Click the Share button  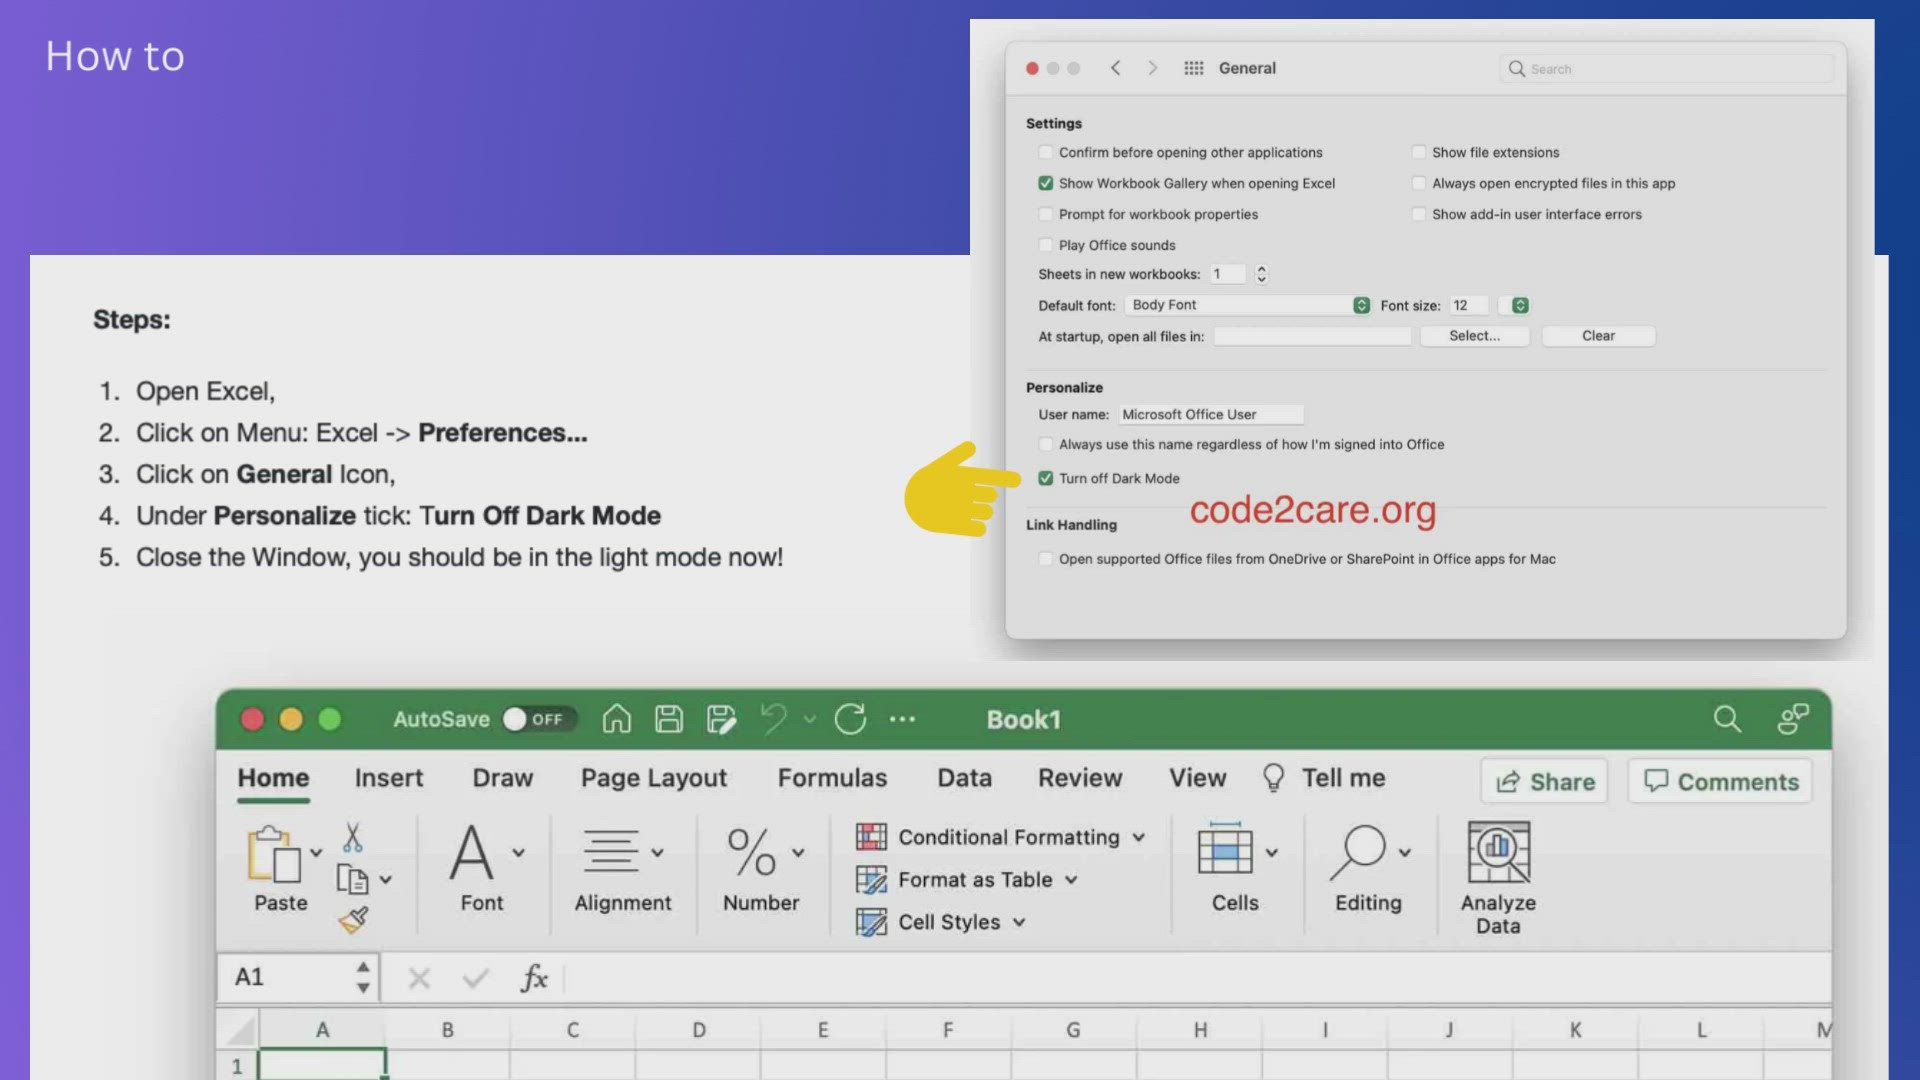(x=1545, y=781)
